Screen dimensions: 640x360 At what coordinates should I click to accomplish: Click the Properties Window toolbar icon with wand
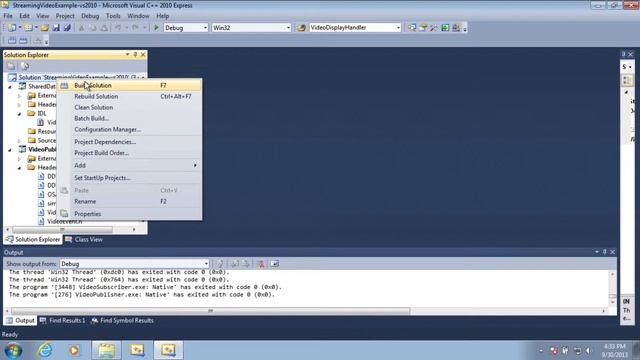(x=423, y=28)
